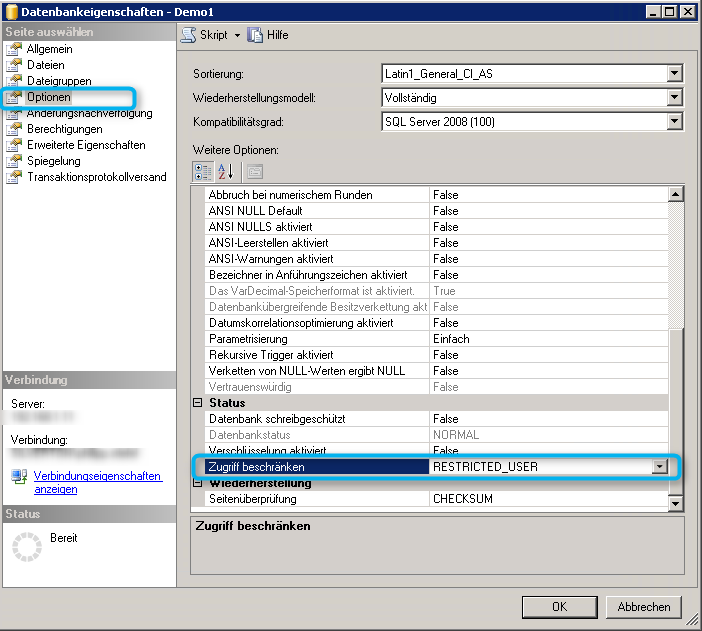Collapse the Status category
The height and width of the screenshot is (631, 702).
coord(197,403)
